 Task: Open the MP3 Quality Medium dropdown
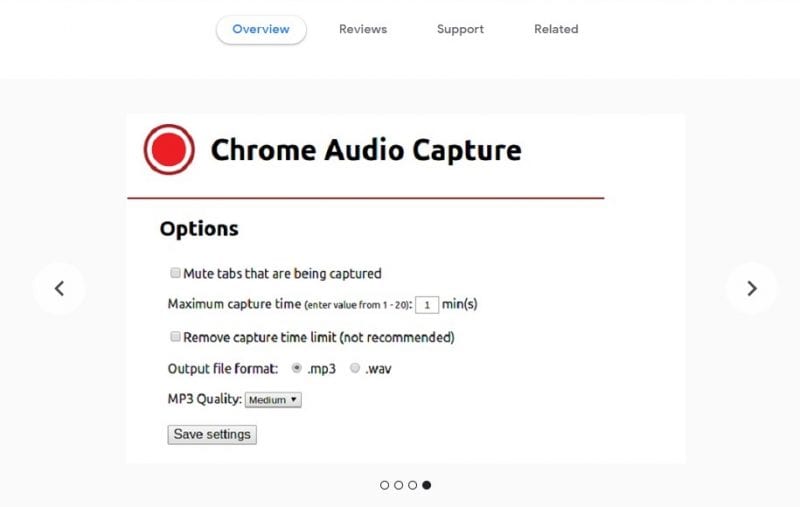click(x=273, y=400)
